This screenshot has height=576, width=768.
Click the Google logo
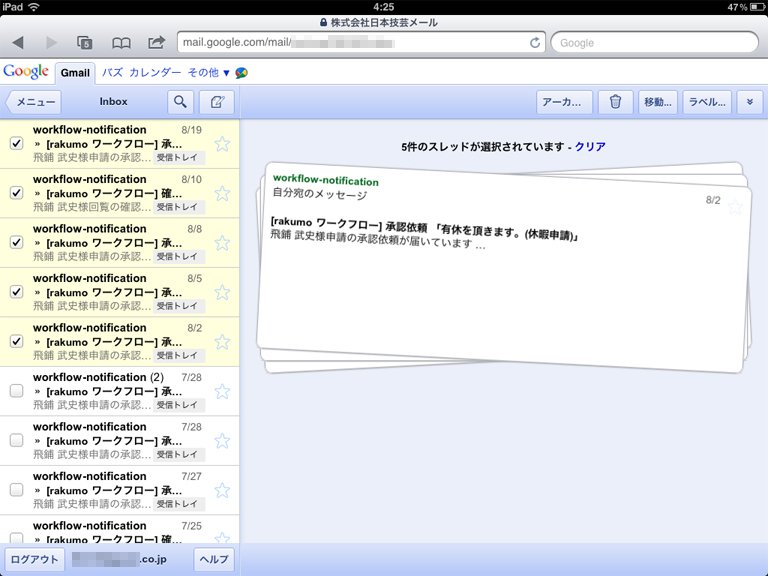coord(26,72)
